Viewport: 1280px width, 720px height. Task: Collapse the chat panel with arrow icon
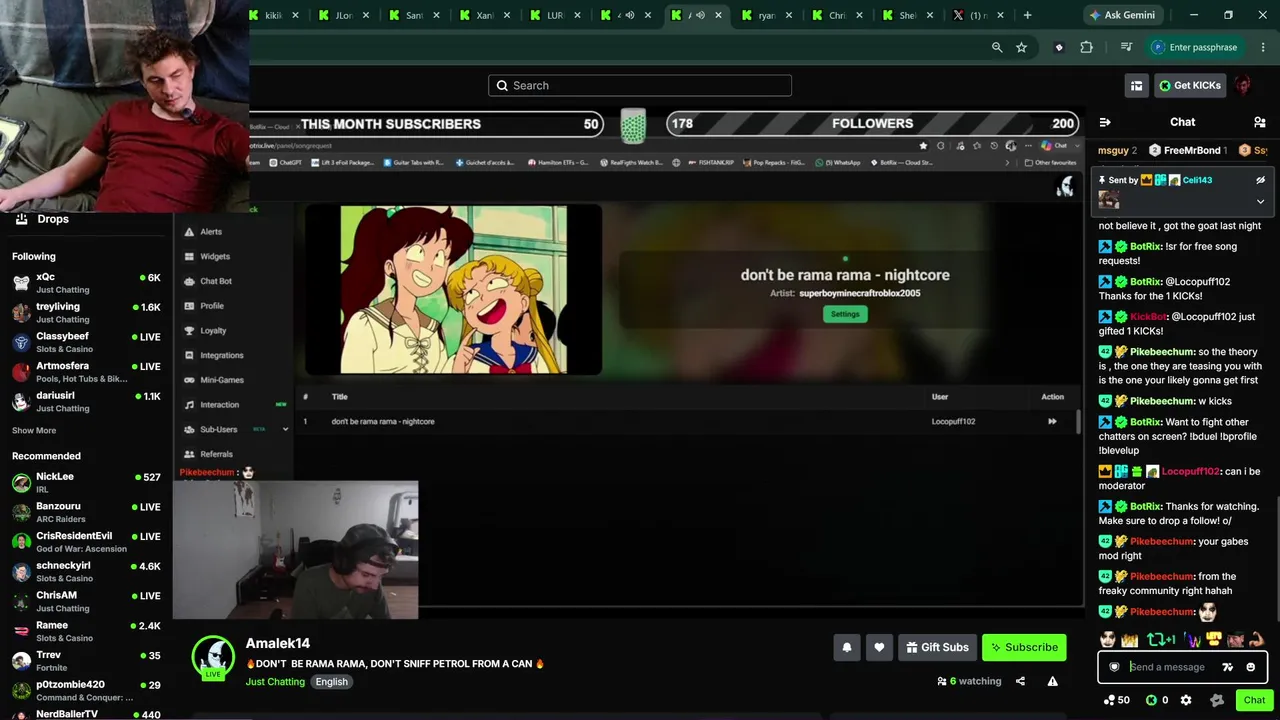point(1105,122)
